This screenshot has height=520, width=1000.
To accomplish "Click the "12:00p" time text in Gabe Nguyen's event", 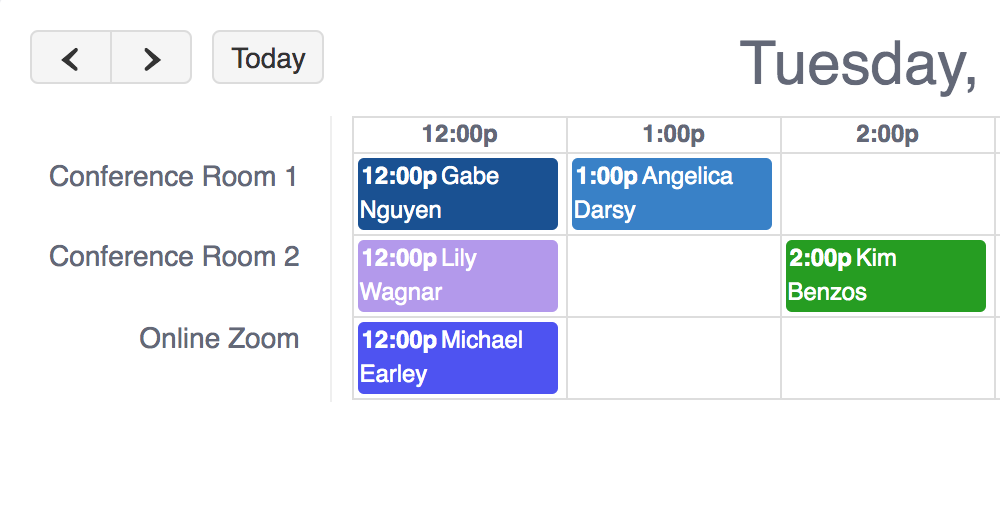I will pos(399,177).
